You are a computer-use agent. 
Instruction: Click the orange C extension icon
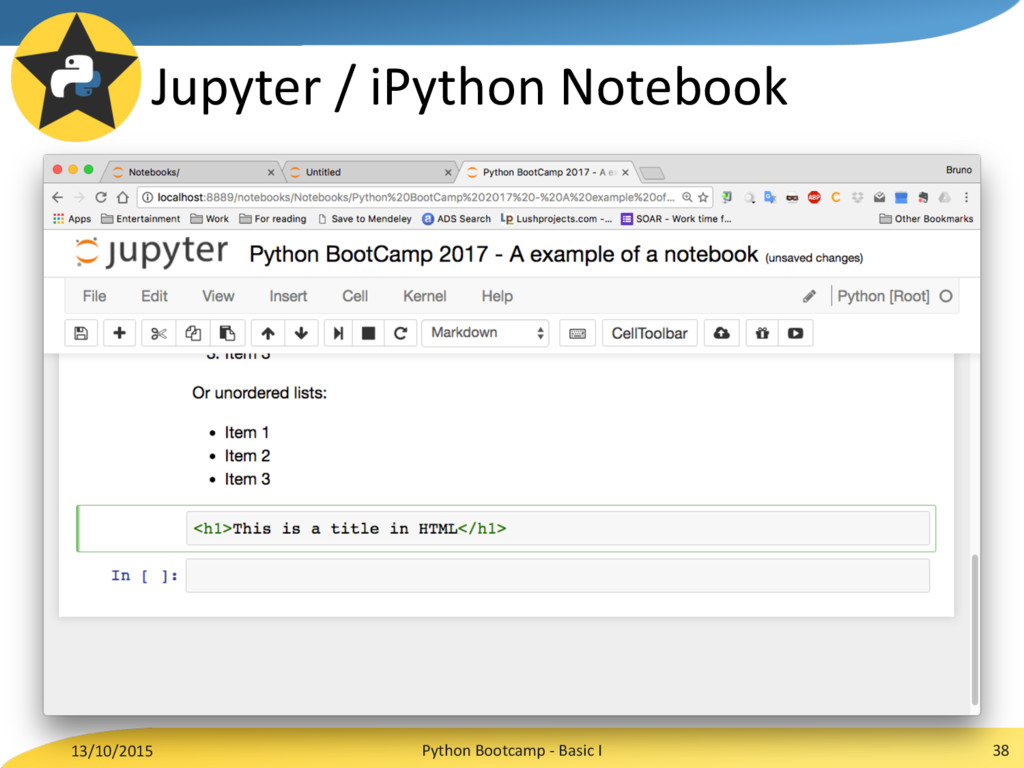(835, 197)
